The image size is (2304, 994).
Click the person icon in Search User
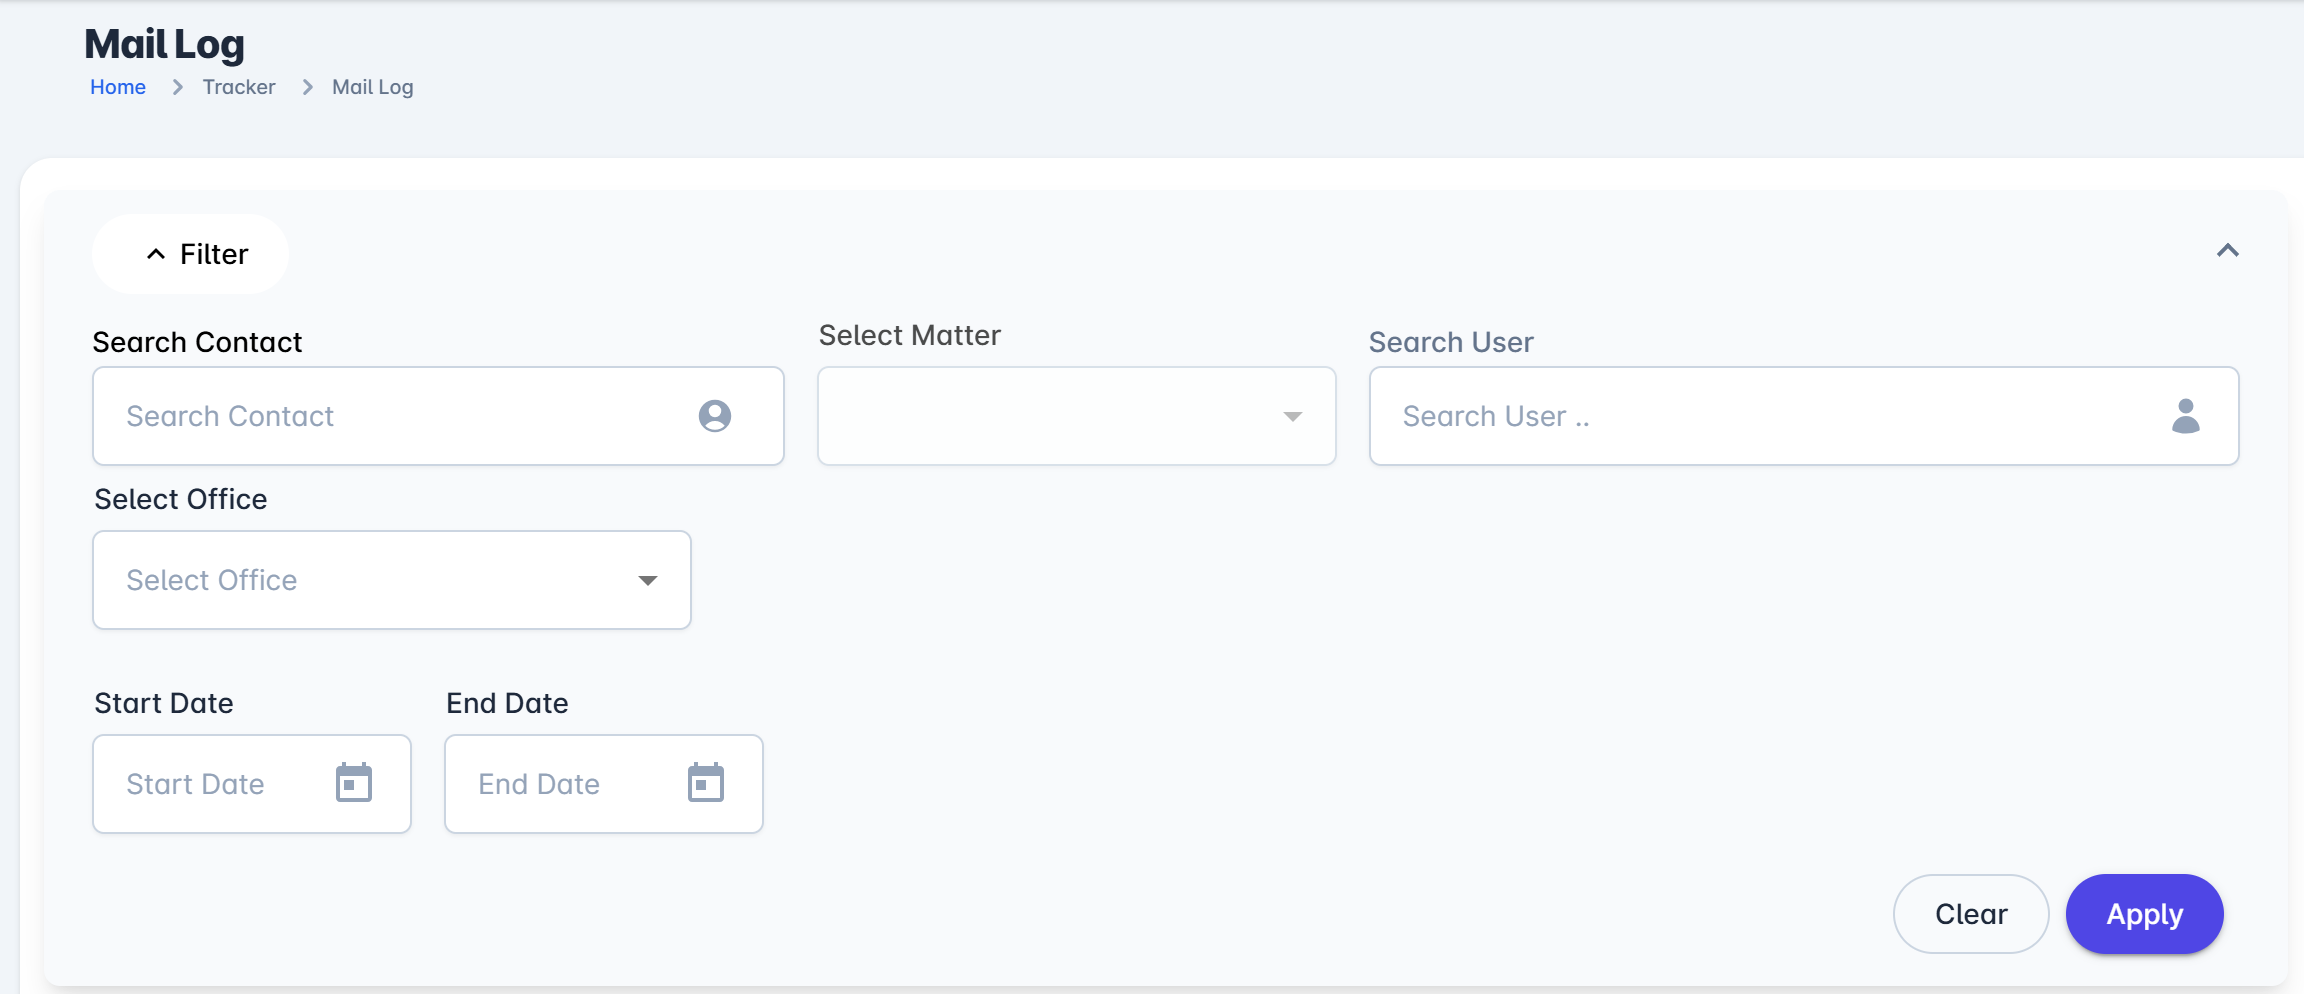coord(2185,416)
